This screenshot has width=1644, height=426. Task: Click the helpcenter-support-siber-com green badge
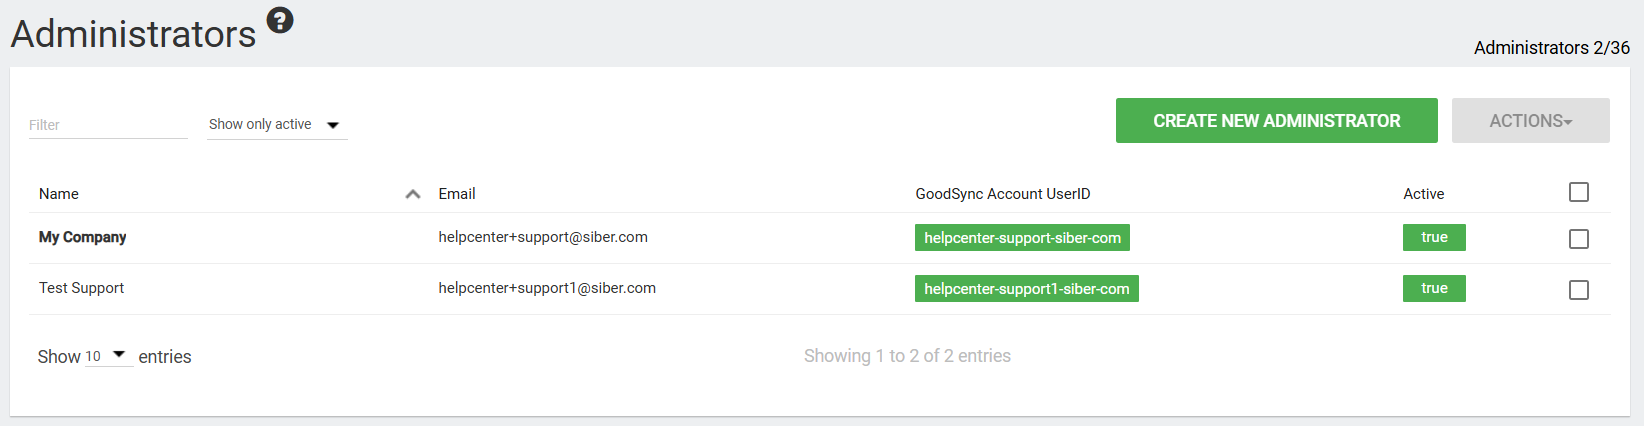(x=1022, y=238)
